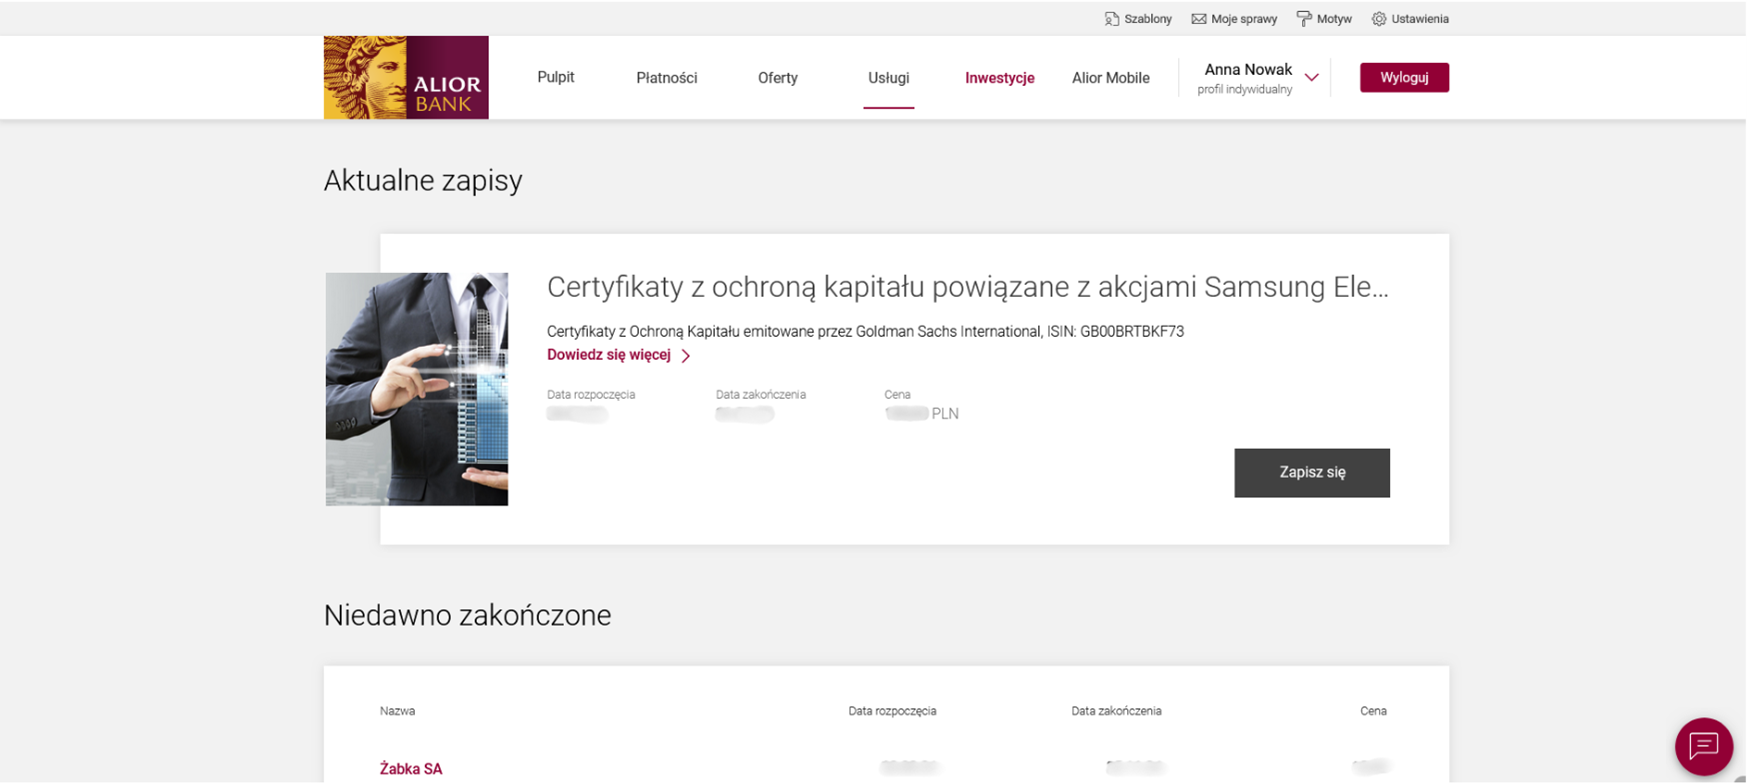Screen dimensions: 1747x783
Task: Click the Niedawno zakończone heading
Action: (467, 615)
